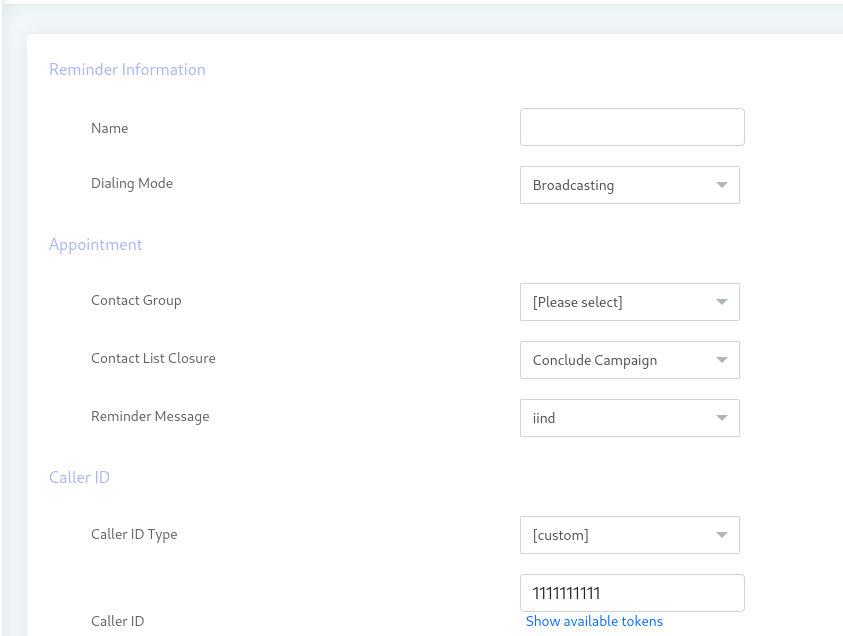This screenshot has height=636, width=843.
Task: Click the Reminder Message label
Action: click(150, 416)
